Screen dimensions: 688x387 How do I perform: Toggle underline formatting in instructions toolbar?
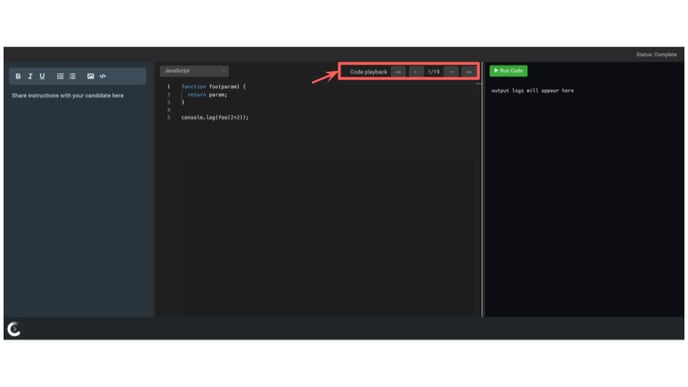click(x=42, y=76)
